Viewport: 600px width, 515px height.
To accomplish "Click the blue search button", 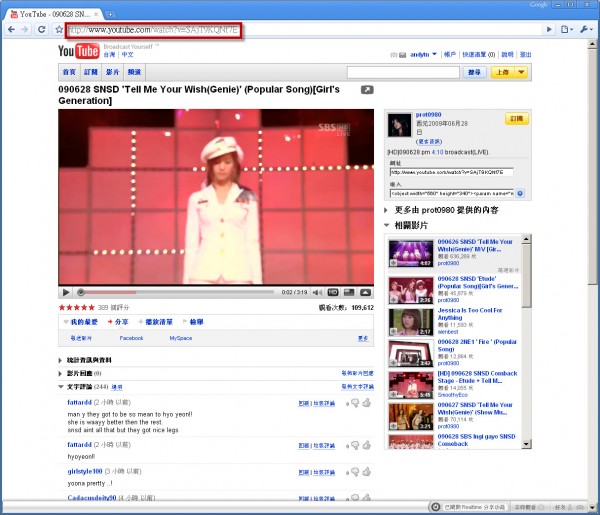I will [x=474, y=72].
